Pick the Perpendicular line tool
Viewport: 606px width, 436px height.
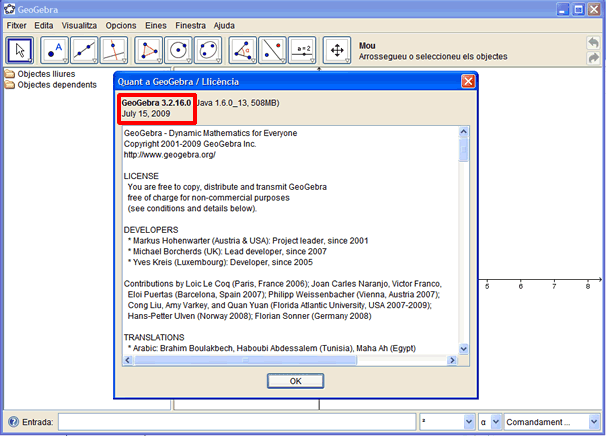[116, 50]
